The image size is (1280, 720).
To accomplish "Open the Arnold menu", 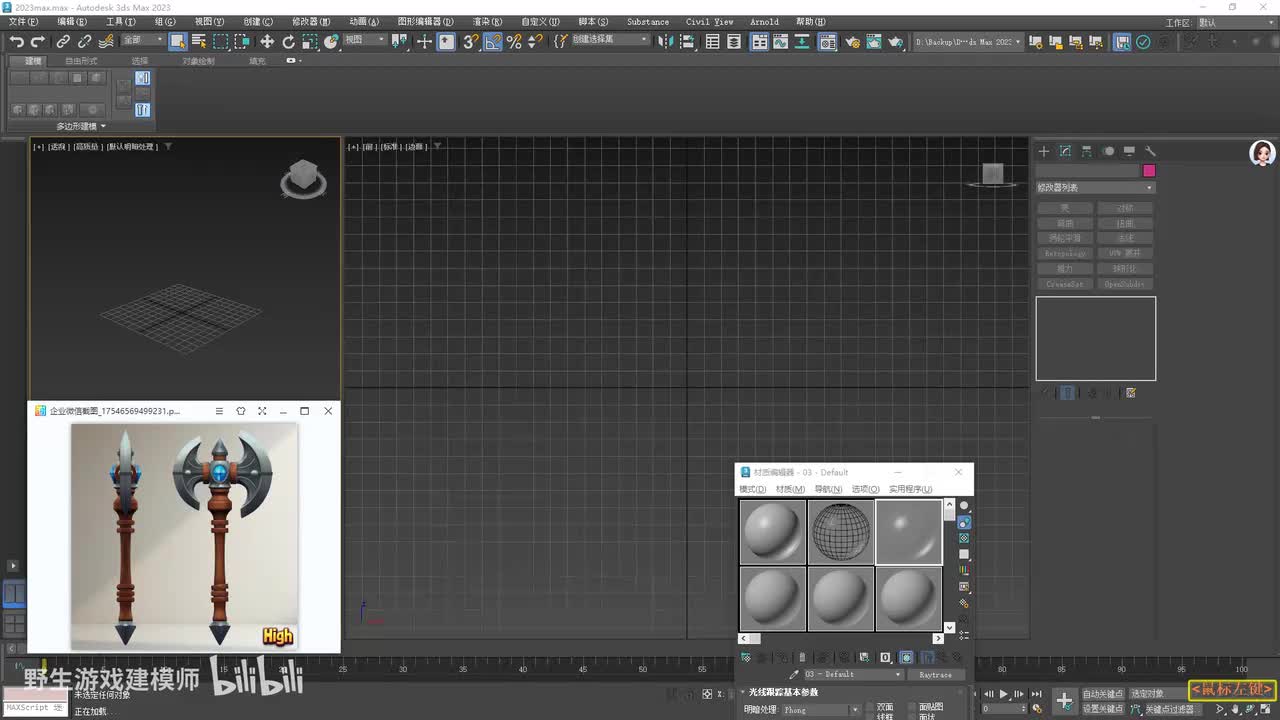I will (764, 22).
